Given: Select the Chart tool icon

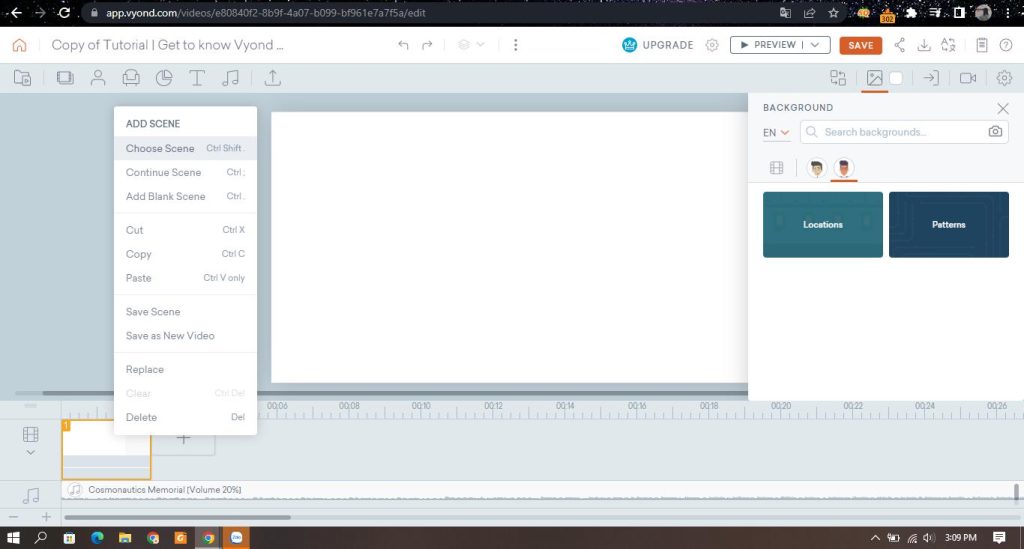Looking at the screenshot, I should (164, 78).
